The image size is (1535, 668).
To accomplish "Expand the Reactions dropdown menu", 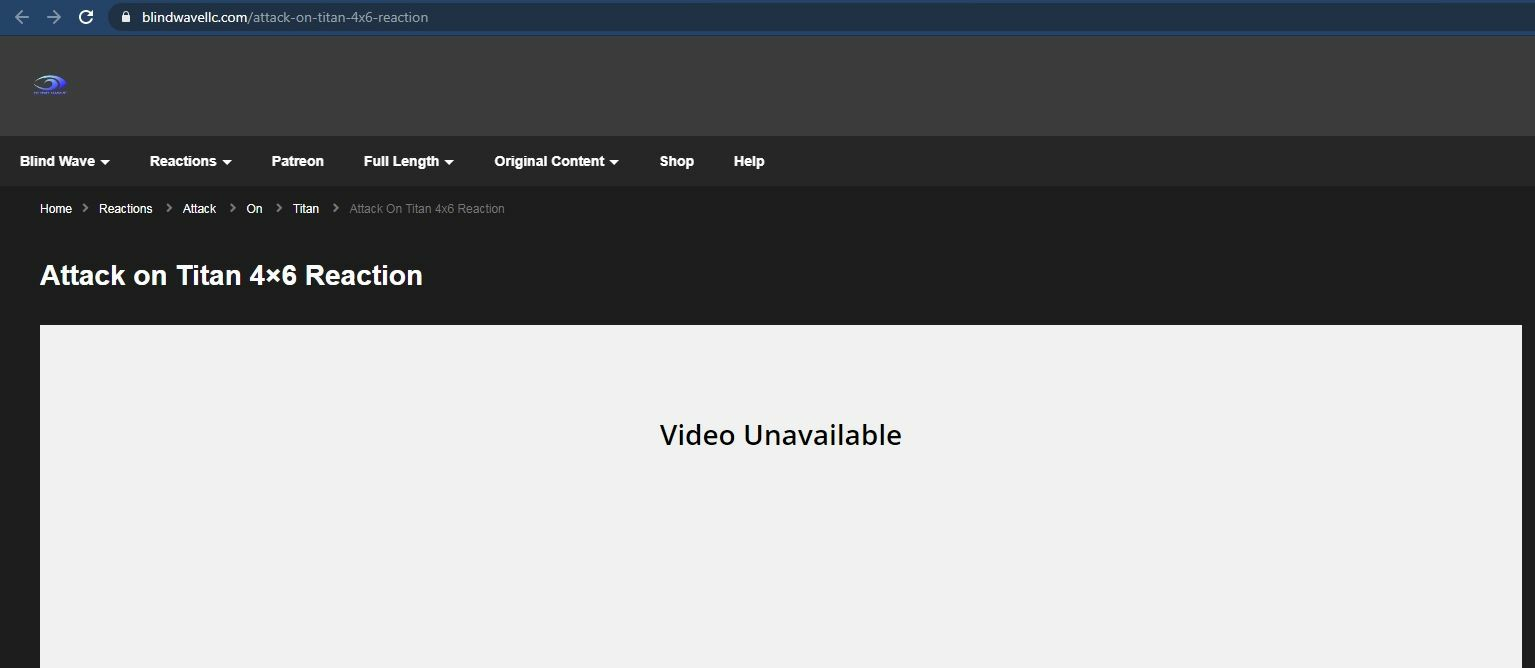I will click(191, 161).
